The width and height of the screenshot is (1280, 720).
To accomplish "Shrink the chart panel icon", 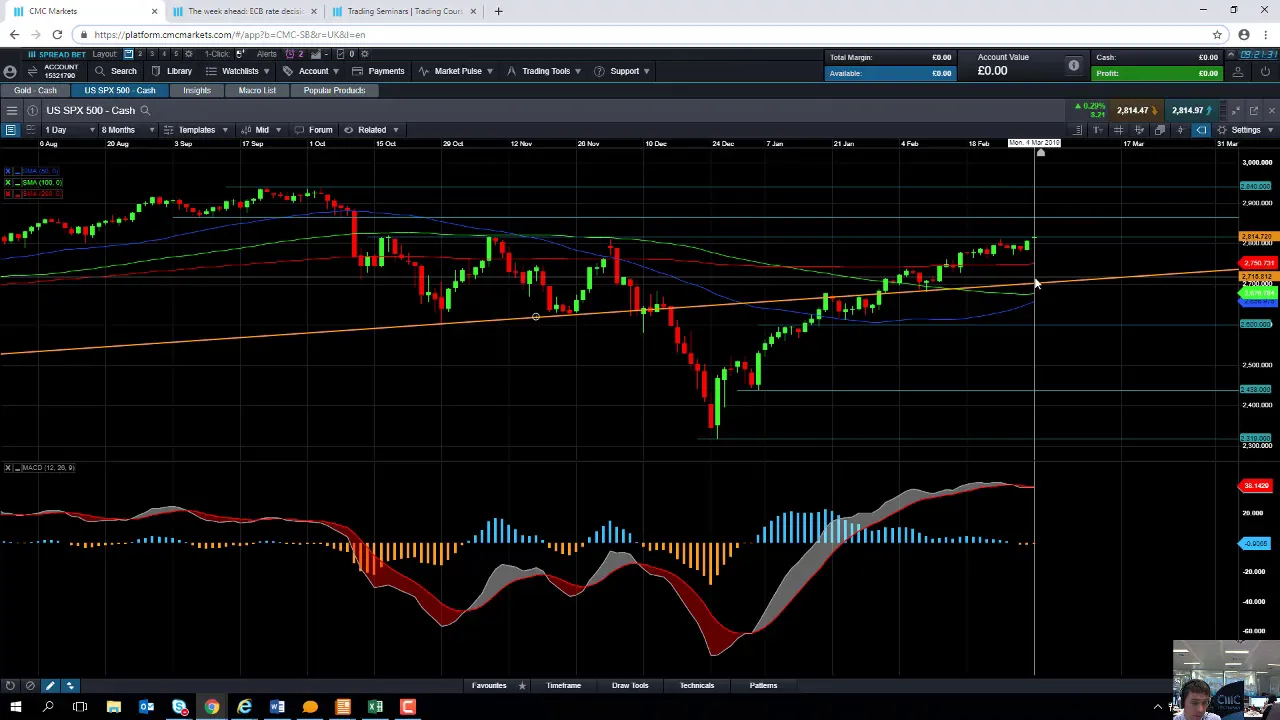I will (1236, 110).
